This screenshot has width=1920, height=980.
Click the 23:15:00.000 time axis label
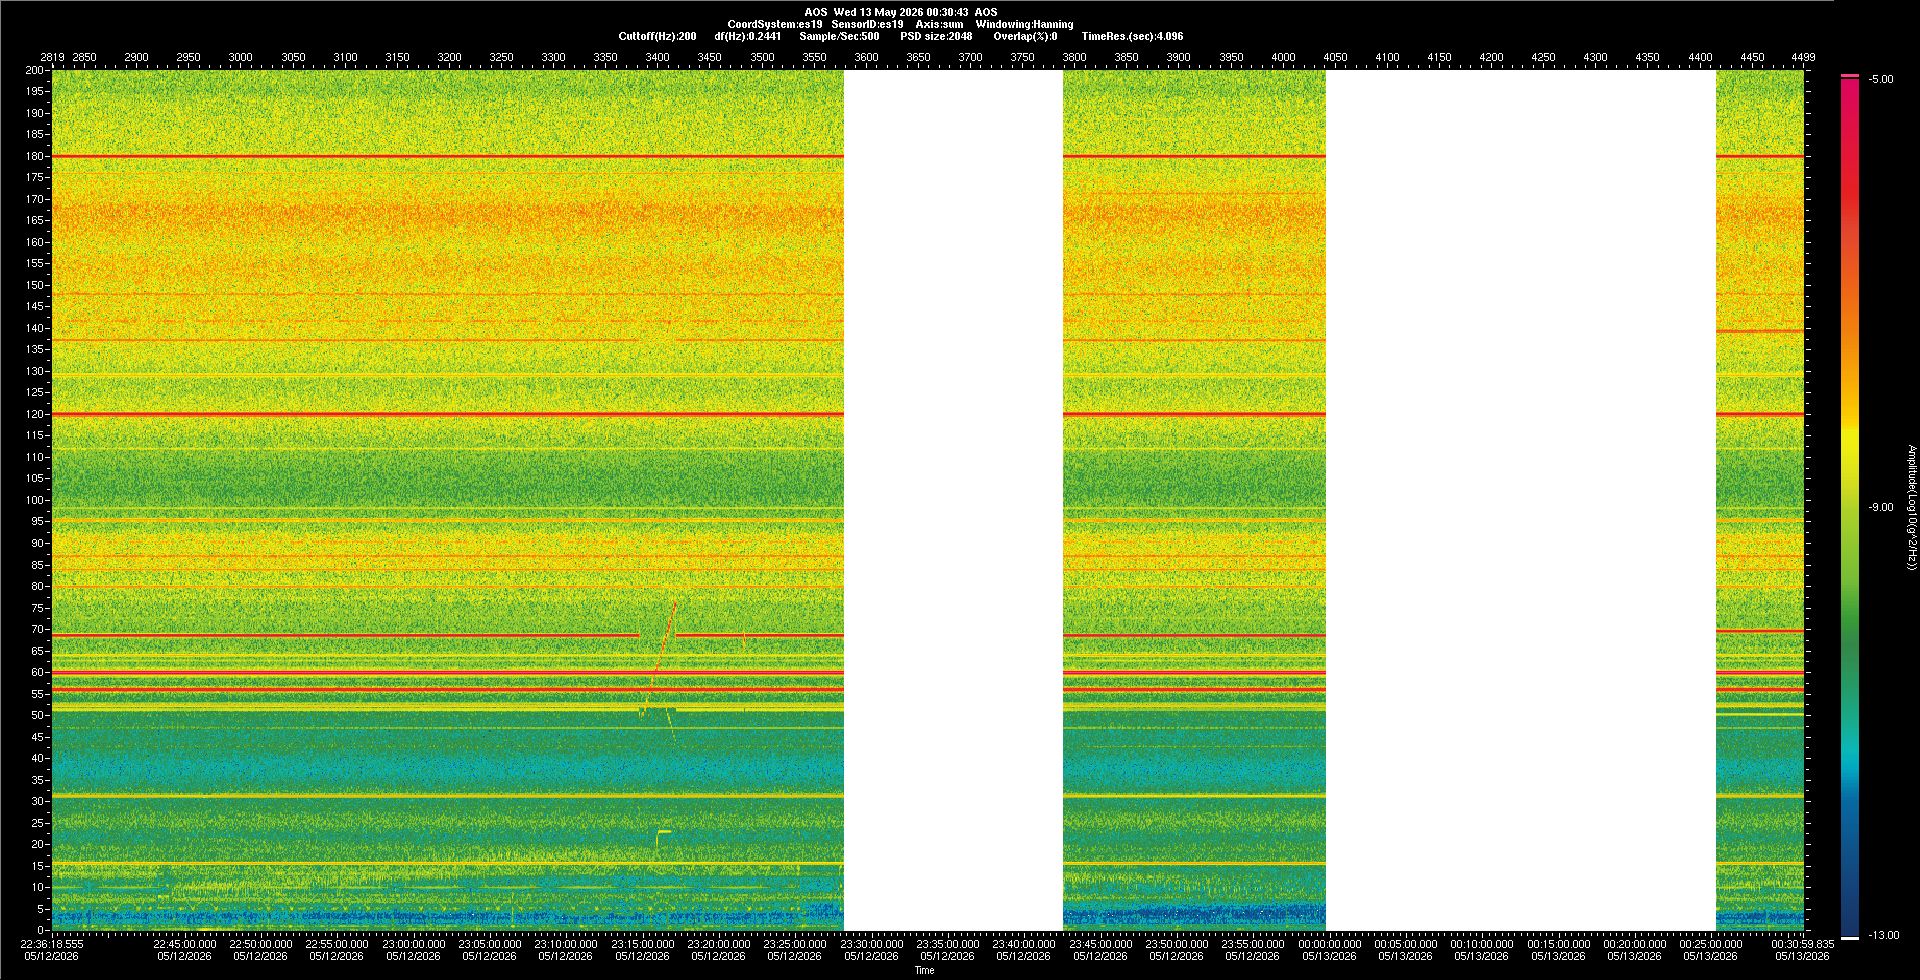pyautogui.click(x=642, y=943)
